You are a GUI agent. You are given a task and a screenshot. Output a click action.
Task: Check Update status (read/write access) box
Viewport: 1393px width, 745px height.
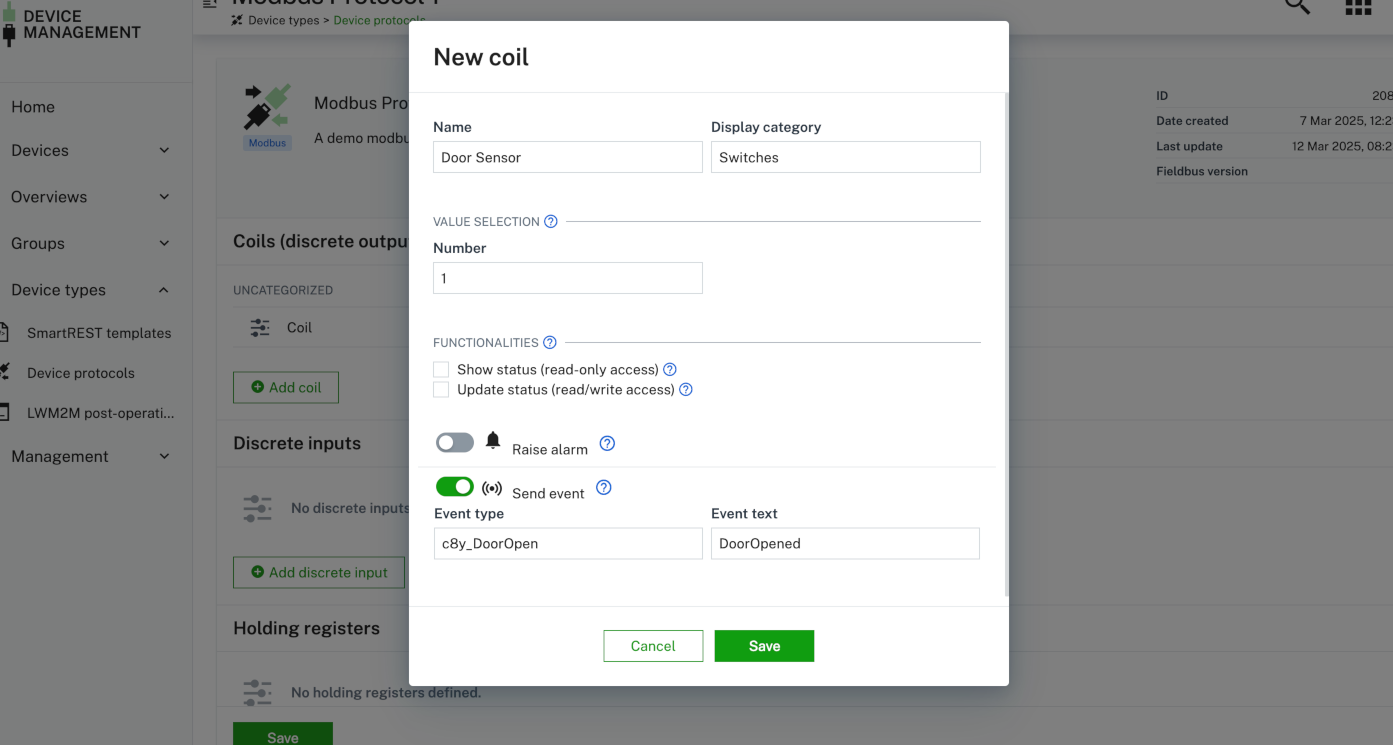click(x=441, y=390)
